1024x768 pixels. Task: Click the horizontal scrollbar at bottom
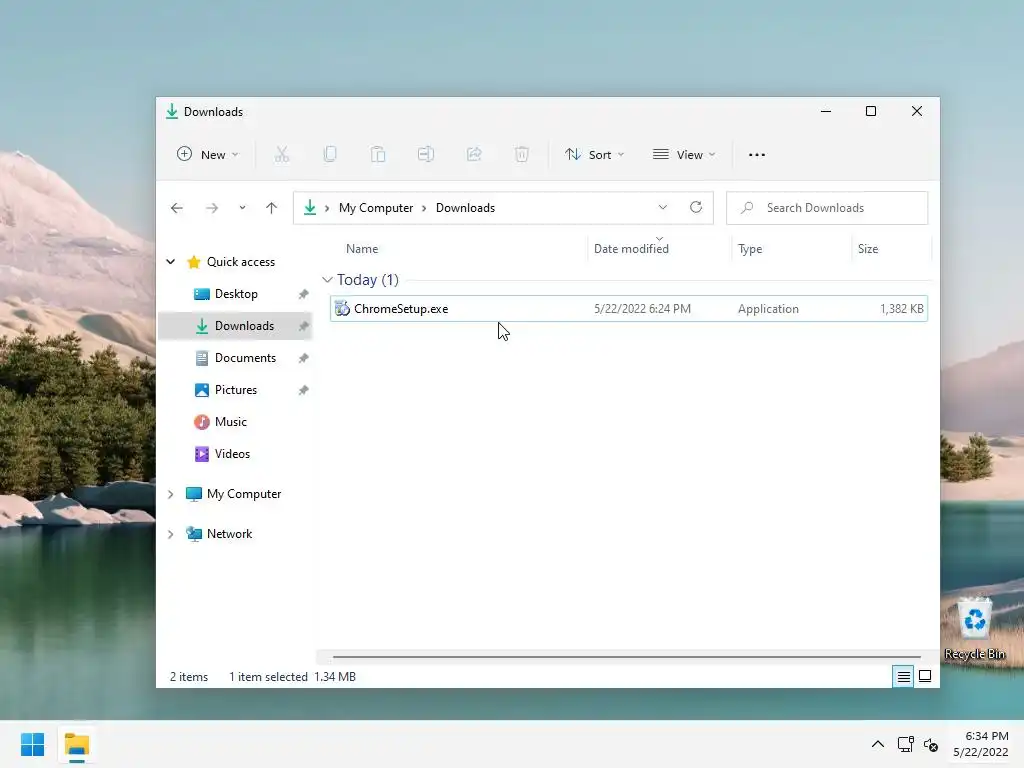(626, 657)
